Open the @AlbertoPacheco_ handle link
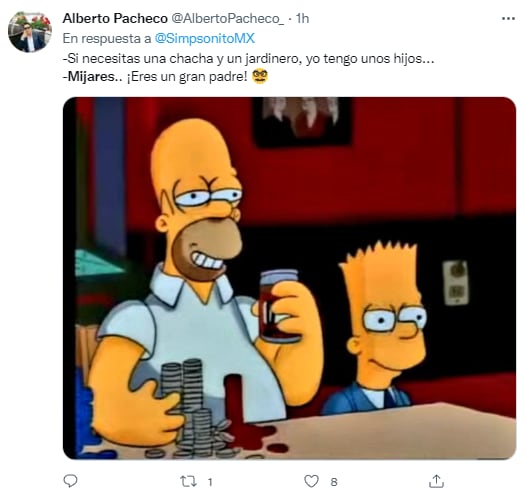Viewport: 526px width, 491px height. 228,19
